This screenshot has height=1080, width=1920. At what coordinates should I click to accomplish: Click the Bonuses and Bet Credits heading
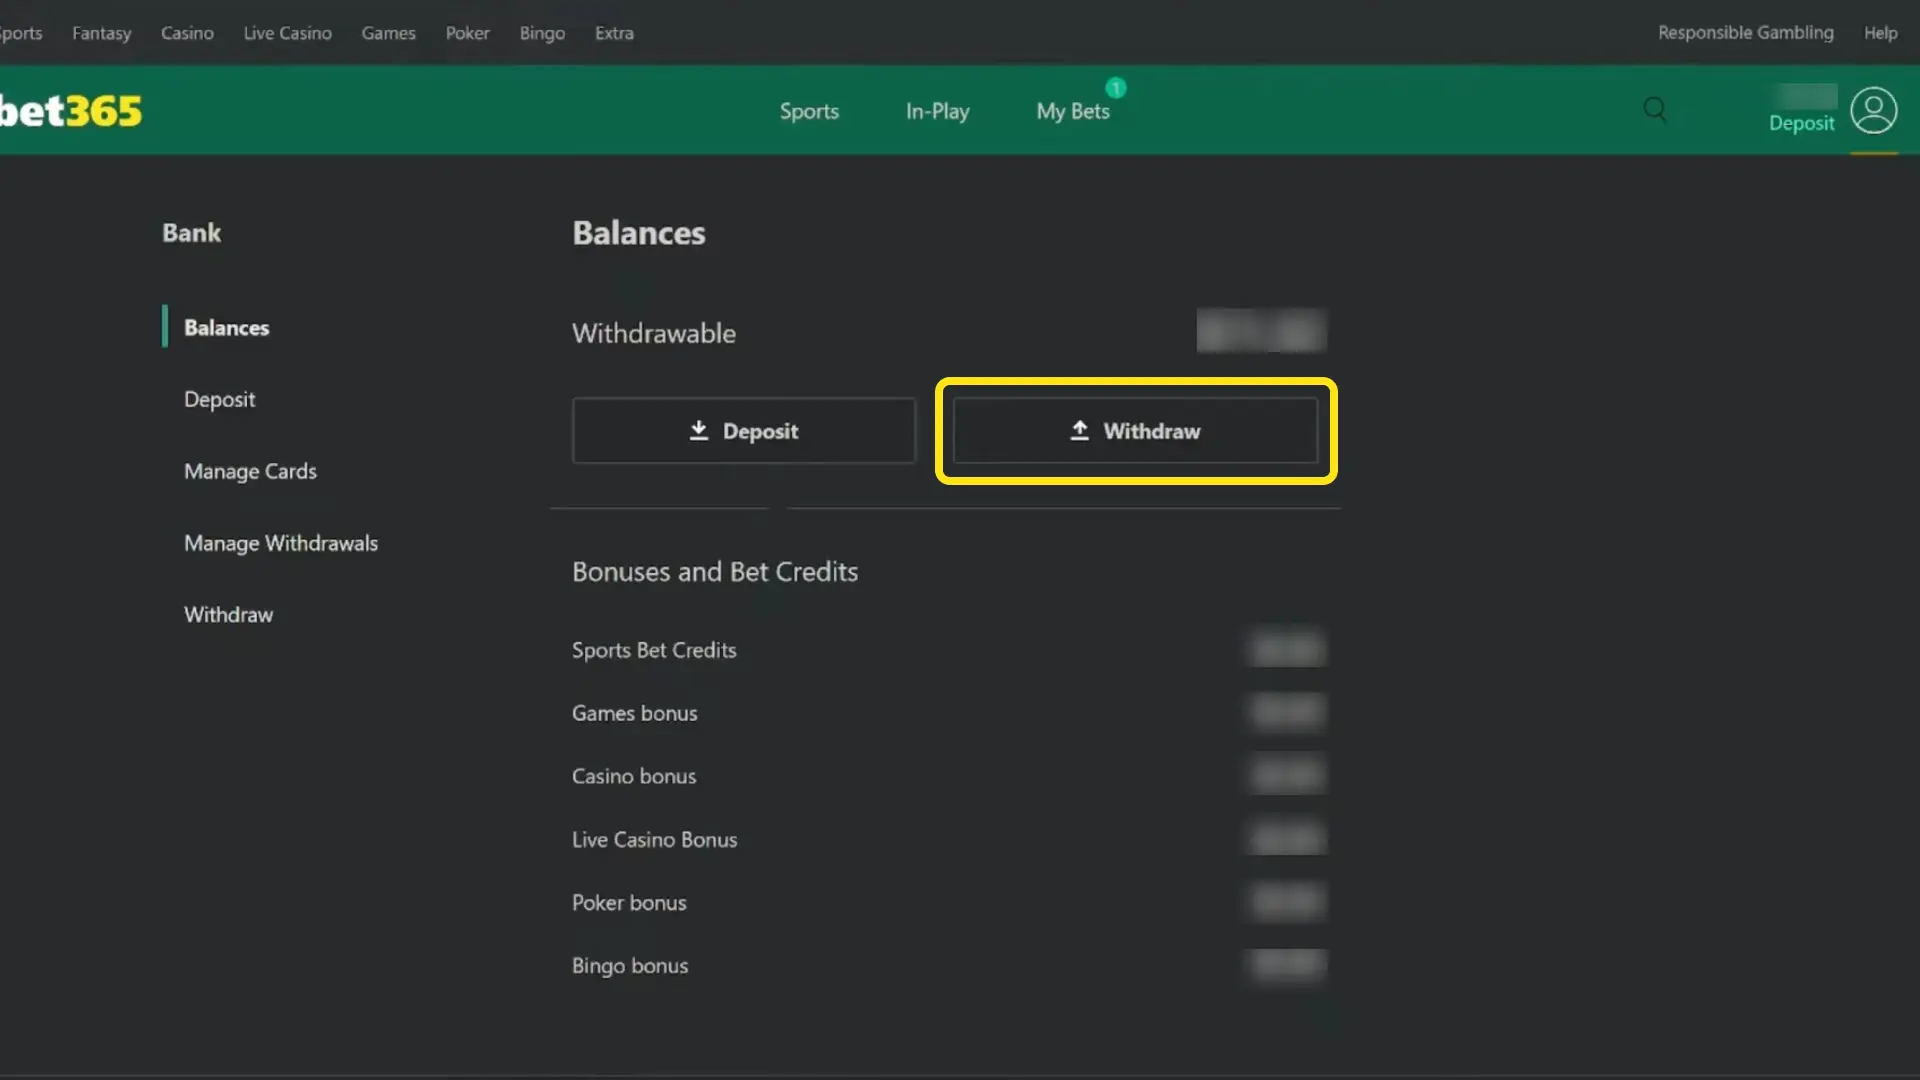tap(714, 572)
